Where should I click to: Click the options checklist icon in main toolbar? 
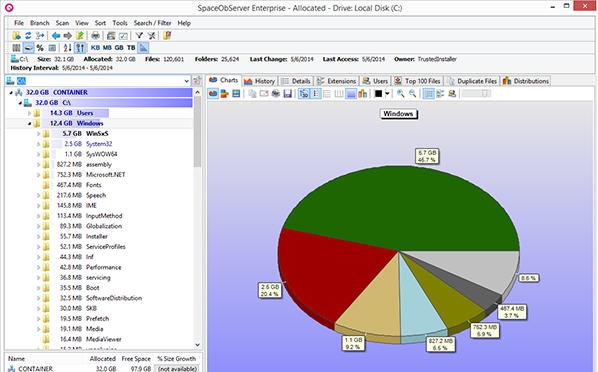click(123, 36)
